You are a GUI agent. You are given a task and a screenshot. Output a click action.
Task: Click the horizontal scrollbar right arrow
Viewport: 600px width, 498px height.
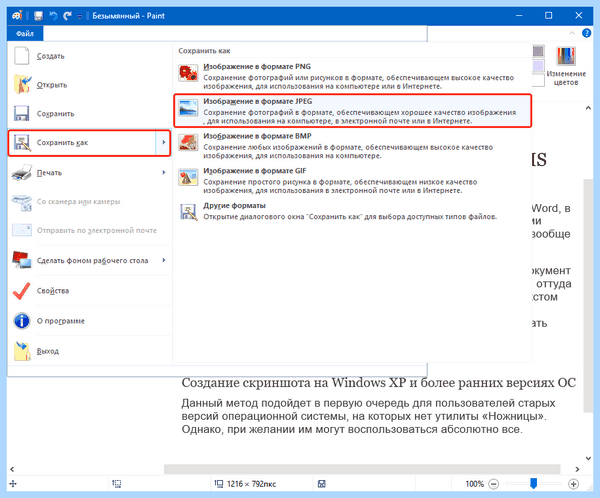(x=577, y=469)
